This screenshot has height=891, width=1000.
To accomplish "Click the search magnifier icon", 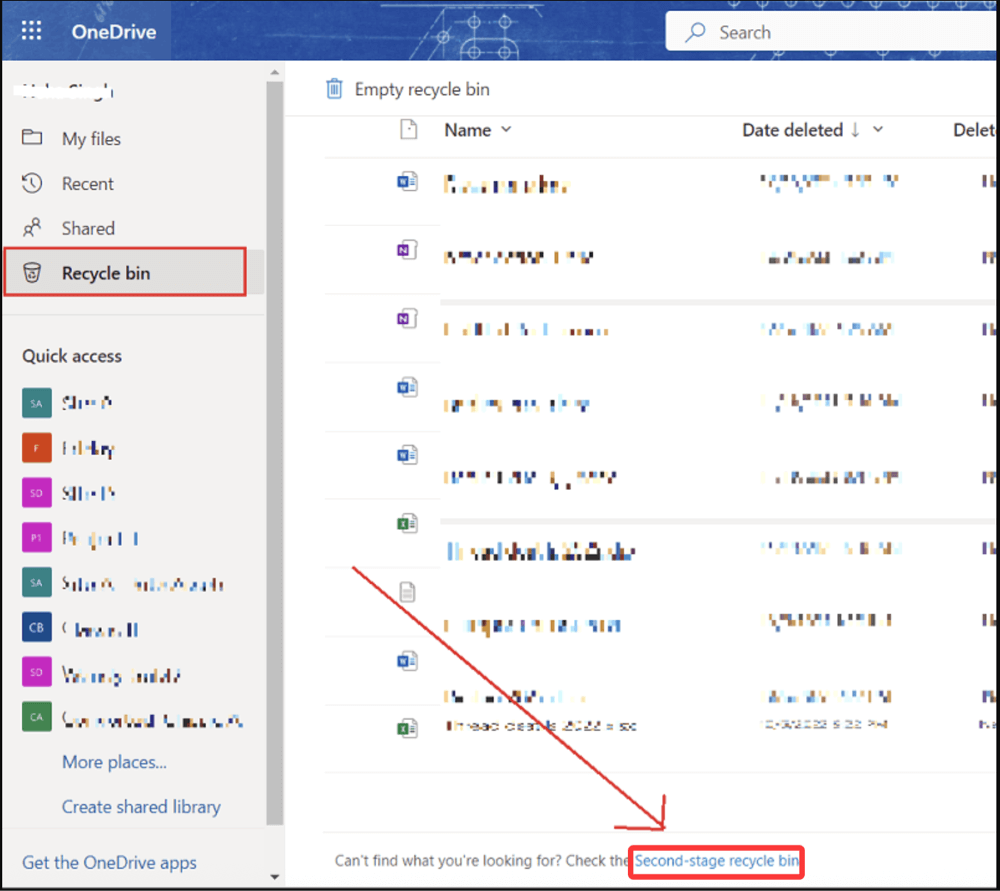I will 694,31.
